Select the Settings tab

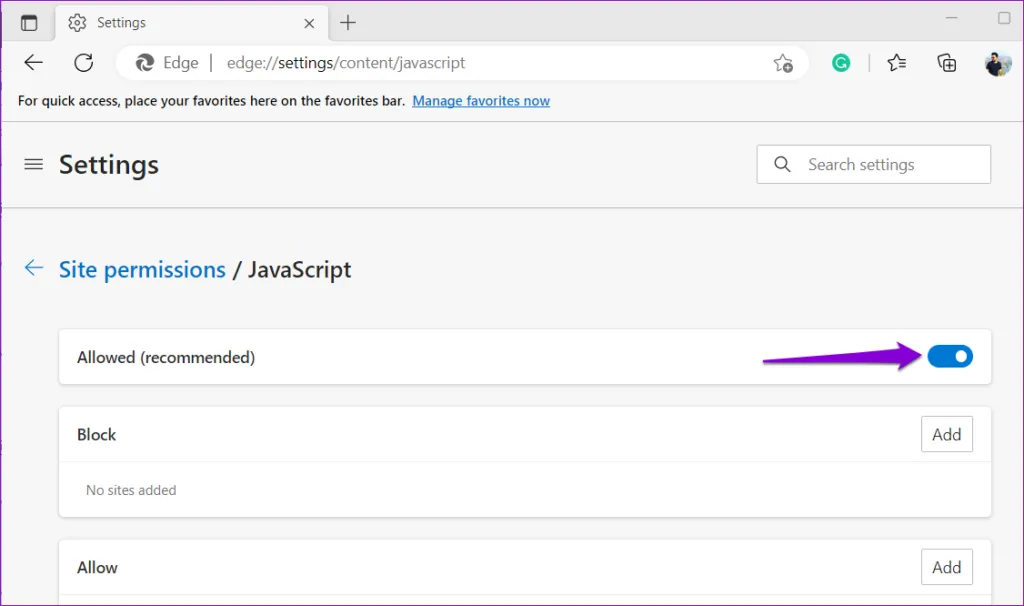[180, 23]
